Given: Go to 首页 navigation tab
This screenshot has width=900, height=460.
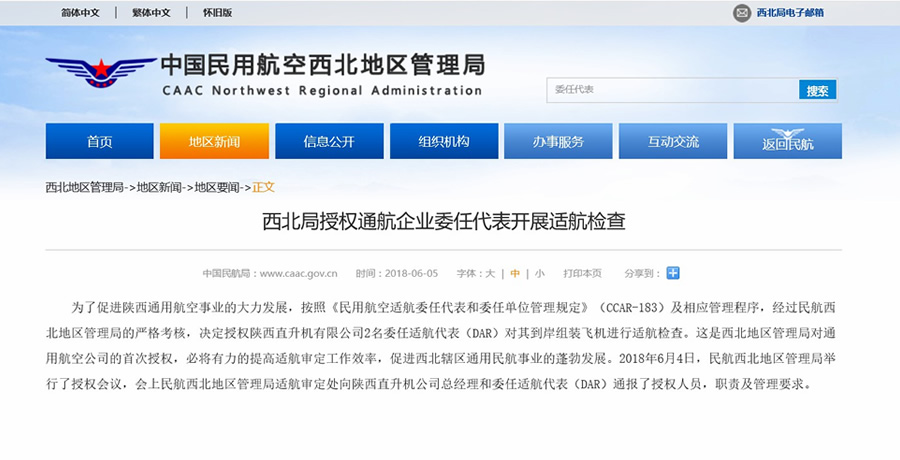Looking at the screenshot, I should click(x=99, y=141).
